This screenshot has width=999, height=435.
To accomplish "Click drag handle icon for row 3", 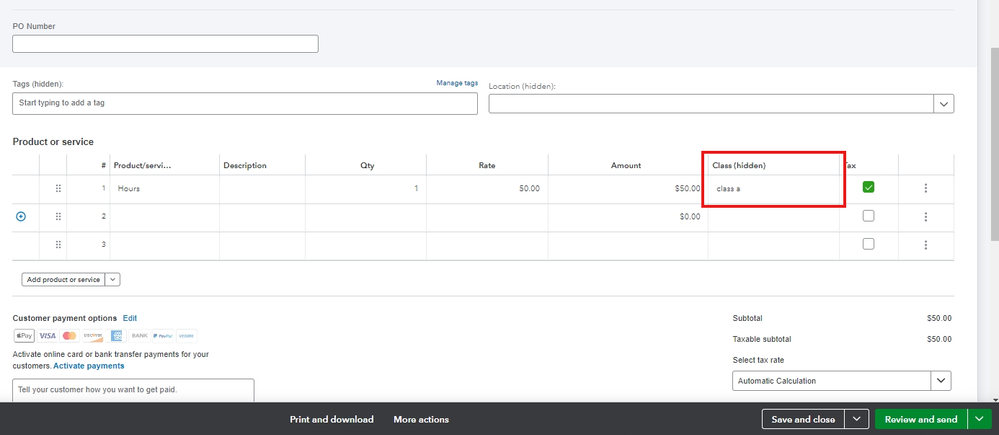I will click(x=58, y=244).
